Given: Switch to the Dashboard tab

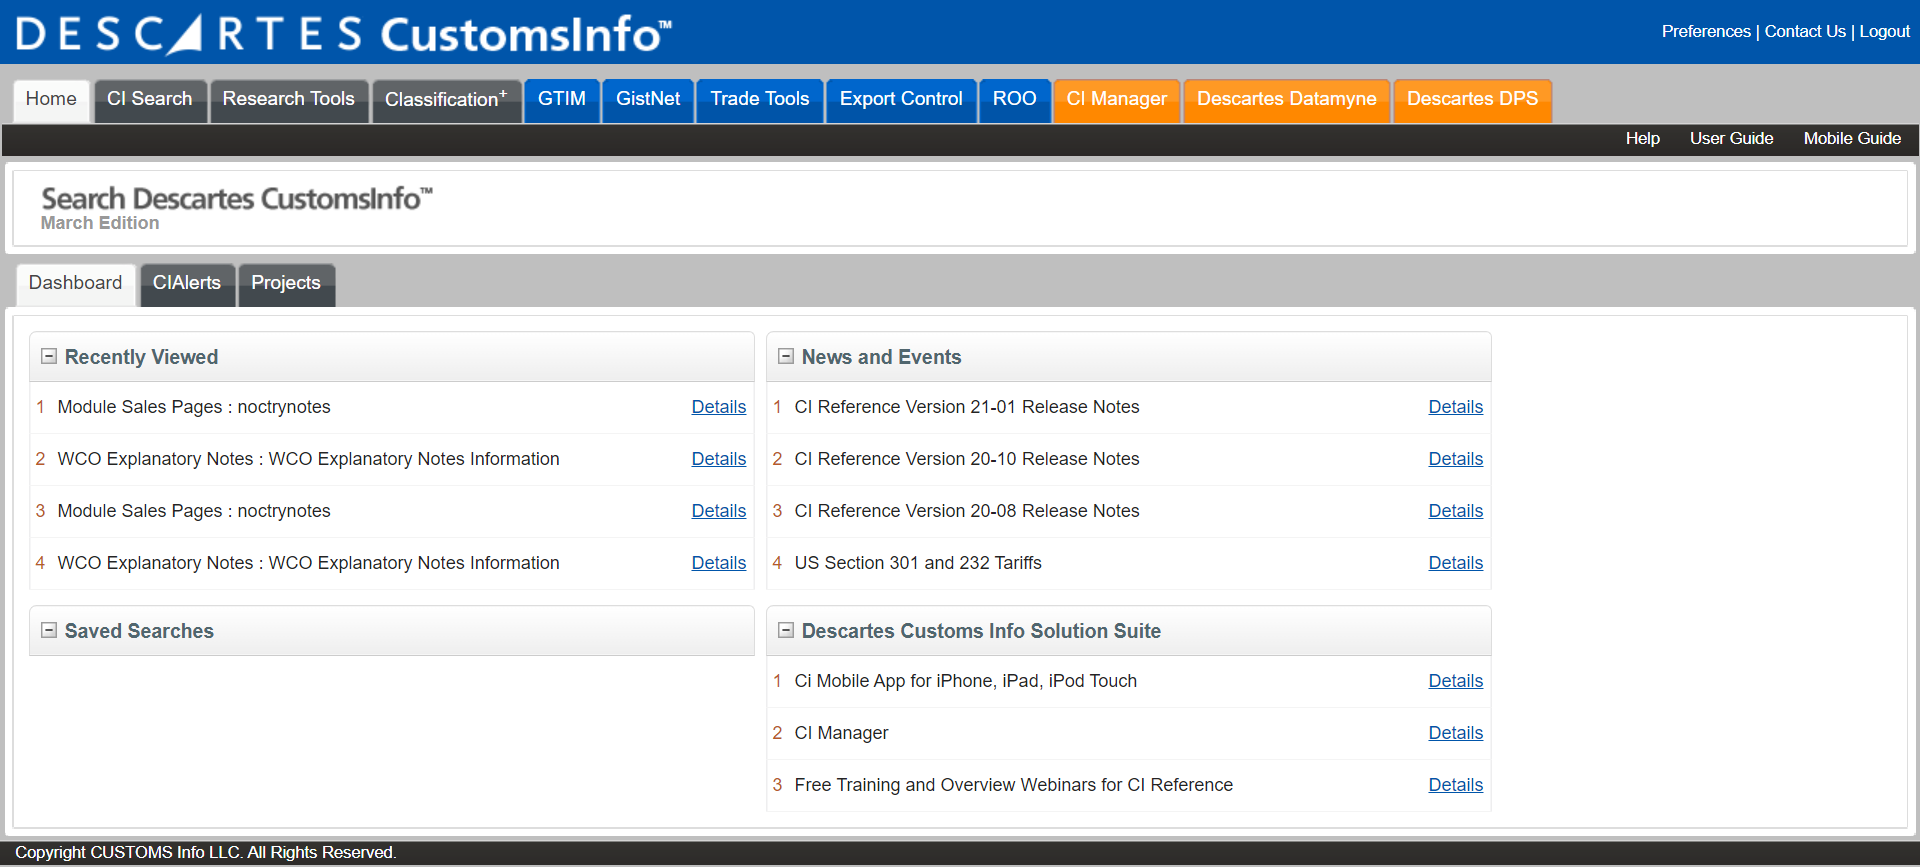Looking at the screenshot, I should 76,284.
